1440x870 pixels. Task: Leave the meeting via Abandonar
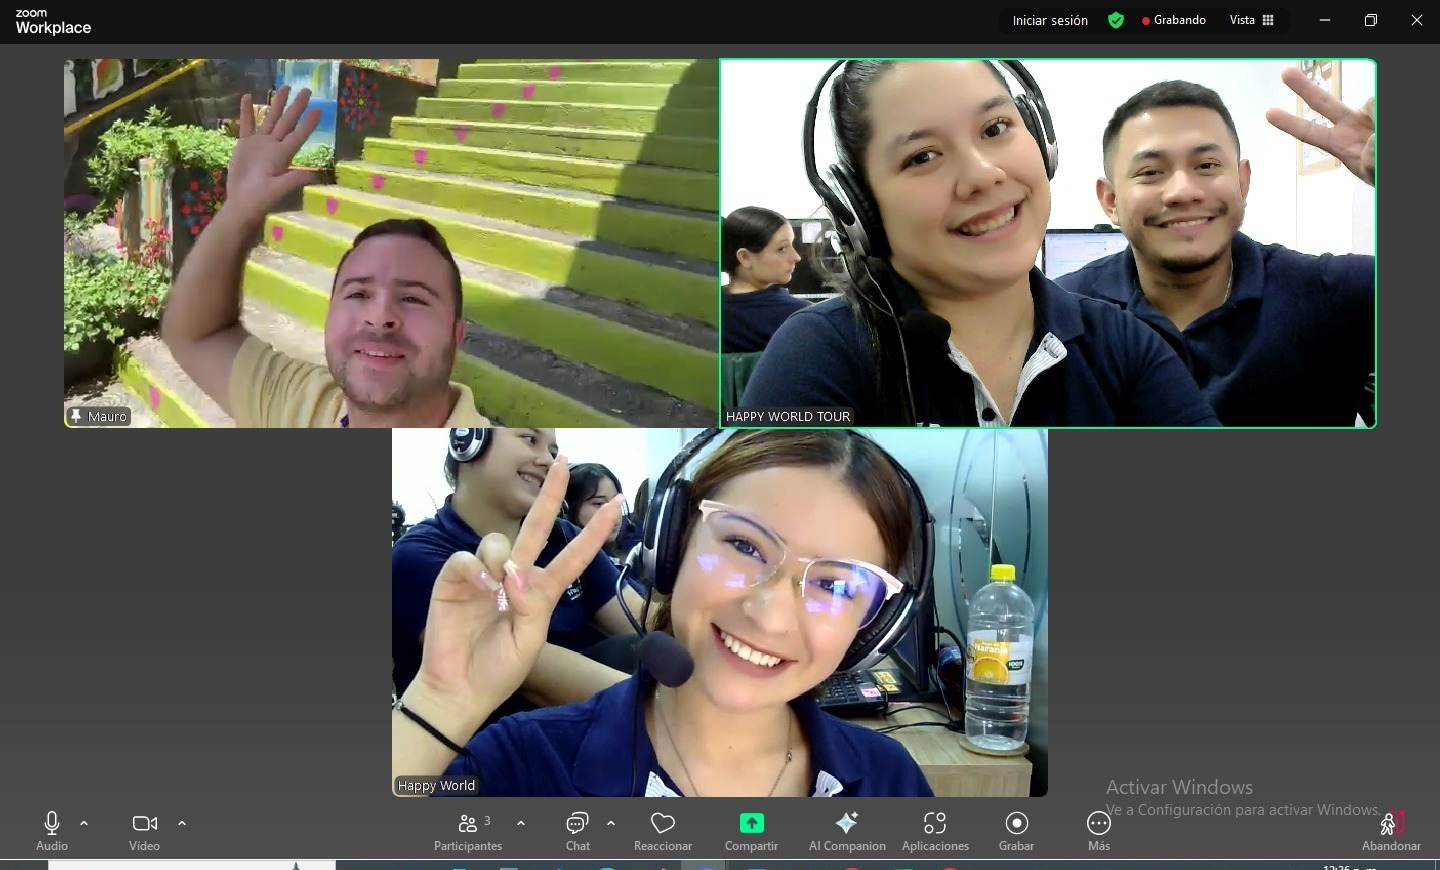[x=1391, y=826]
